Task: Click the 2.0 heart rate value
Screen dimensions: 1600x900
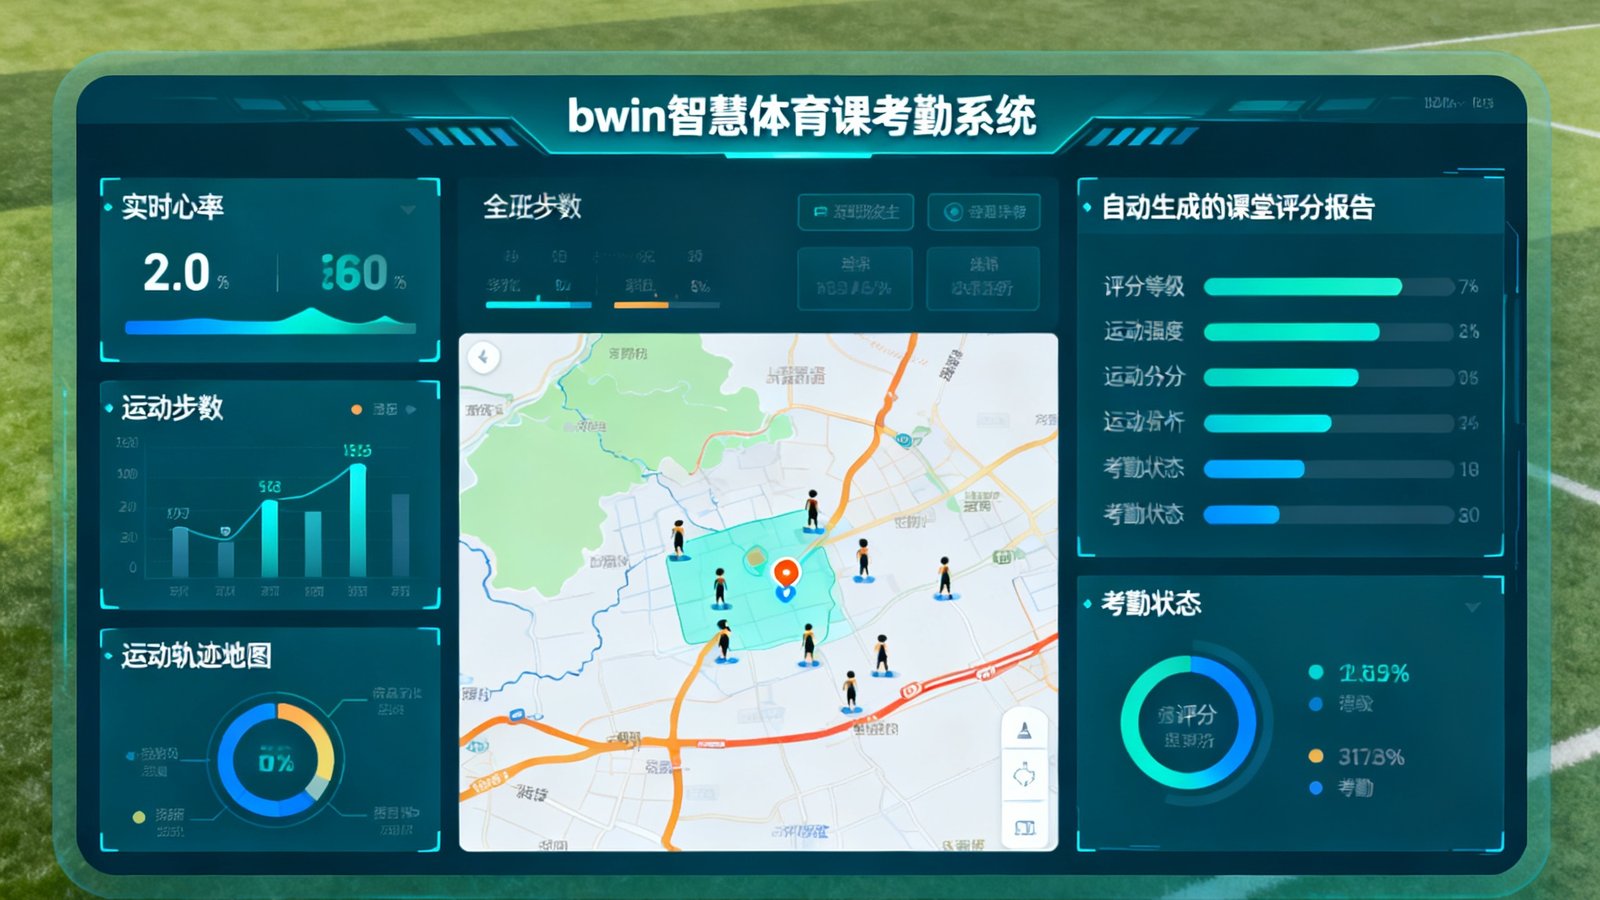Action: tap(176, 272)
